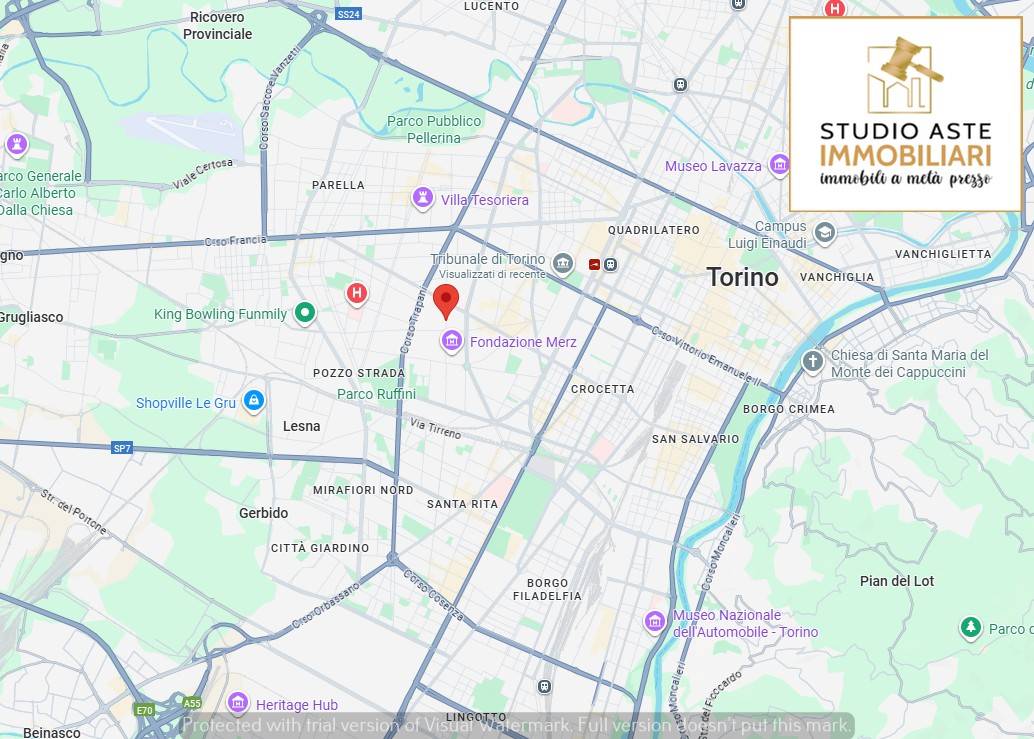Select the Campus Luigi Einaudi marker
This screenshot has width=1034, height=739.
(x=824, y=231)
